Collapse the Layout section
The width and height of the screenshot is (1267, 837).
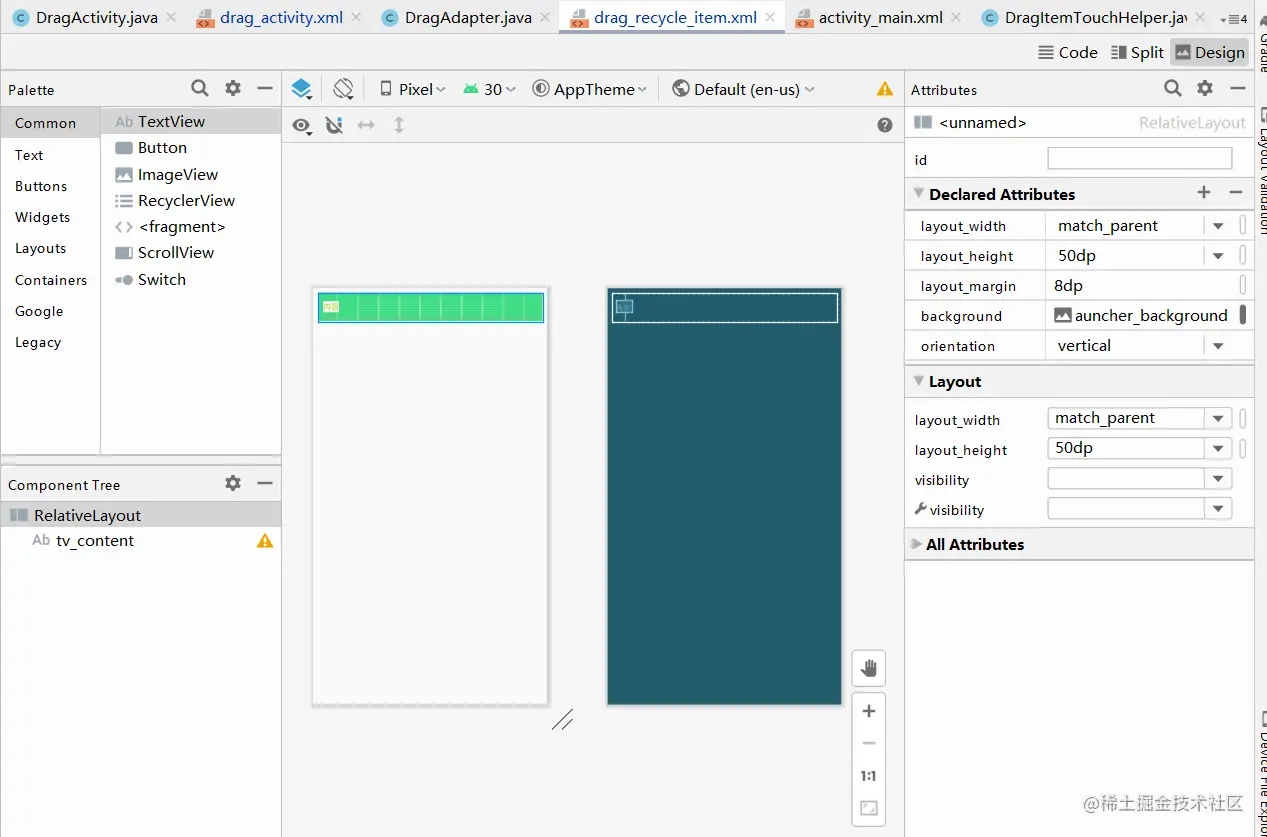click(x=918, y=381)
